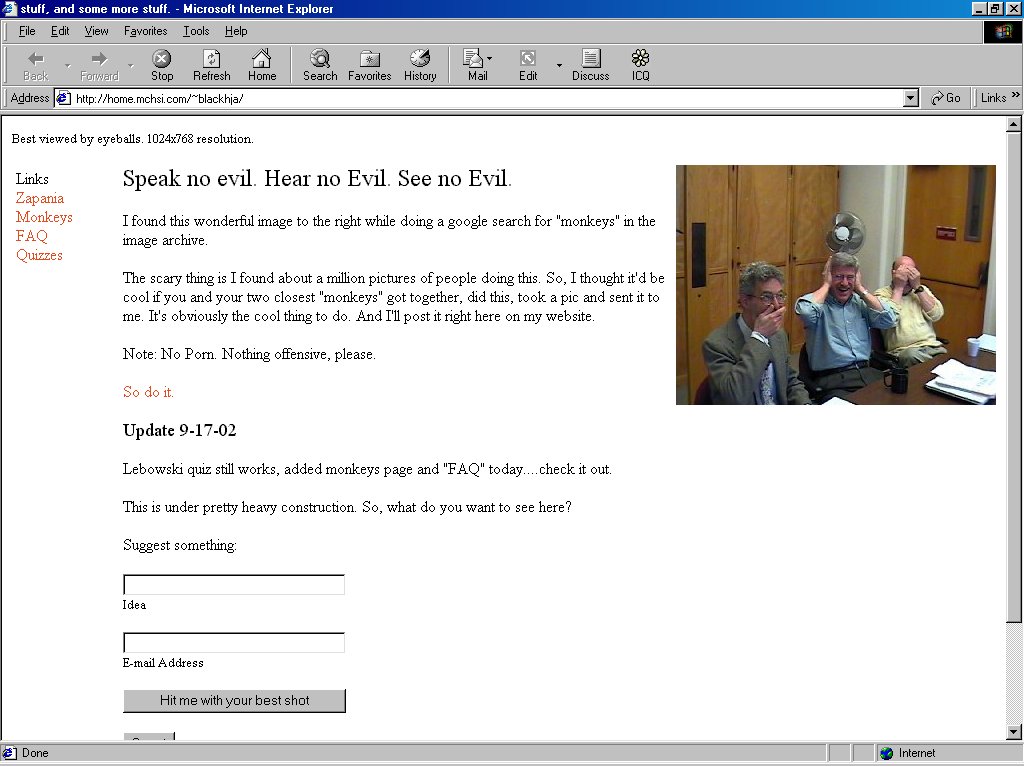Screen dimensions: 1024x766
Task: Launch ICQ from the toolbar
Action: coord(640,65)
